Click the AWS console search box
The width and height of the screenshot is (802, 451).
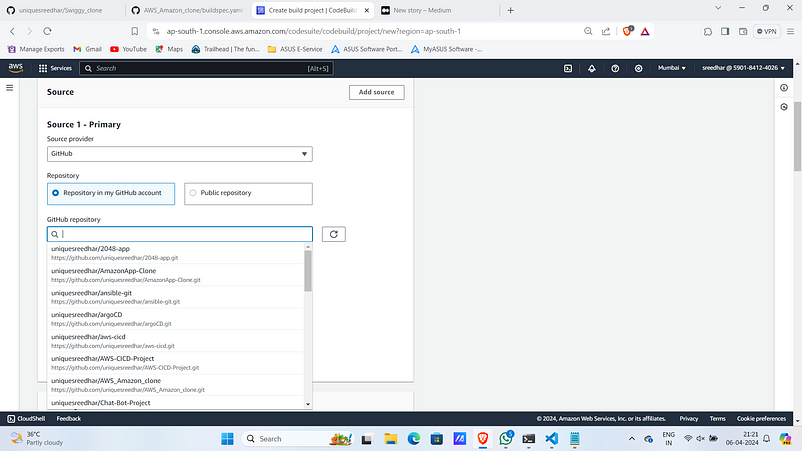206,68
